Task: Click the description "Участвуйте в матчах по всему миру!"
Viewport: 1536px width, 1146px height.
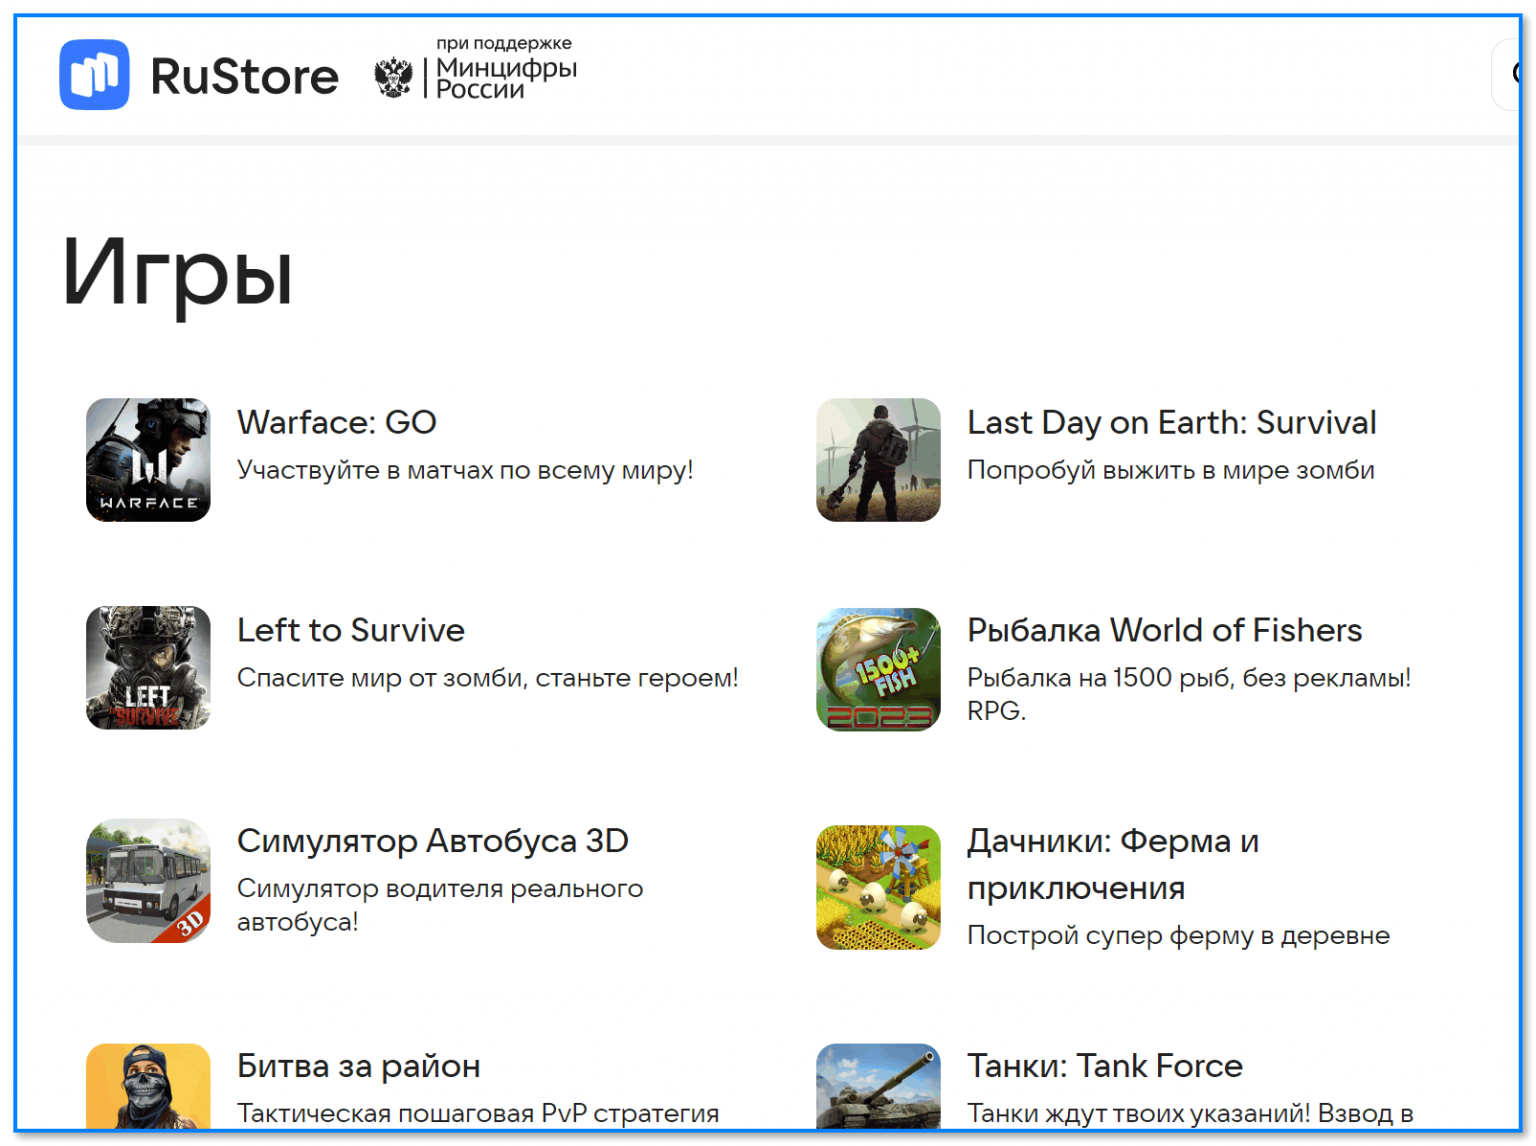Action: (465, 470)
